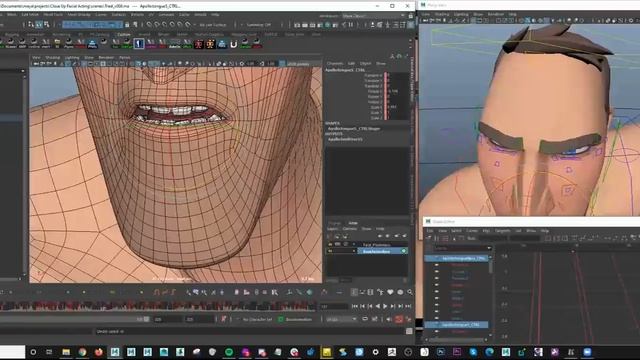Screen dimensions: 640x360
Task: Click the Graph Editor Stats value field
Action: pyautogui.click(x=492, y=238)
